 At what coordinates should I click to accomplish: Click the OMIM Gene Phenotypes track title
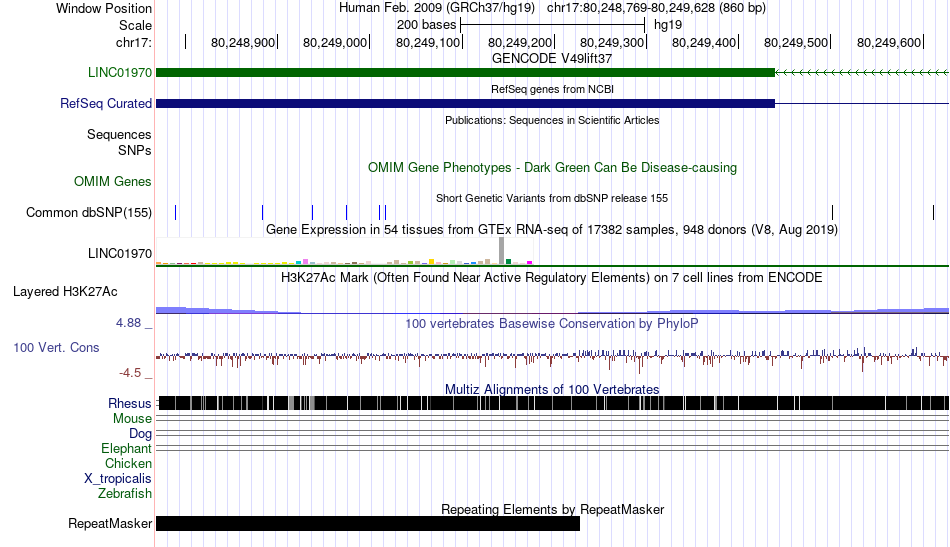[553, 168]
